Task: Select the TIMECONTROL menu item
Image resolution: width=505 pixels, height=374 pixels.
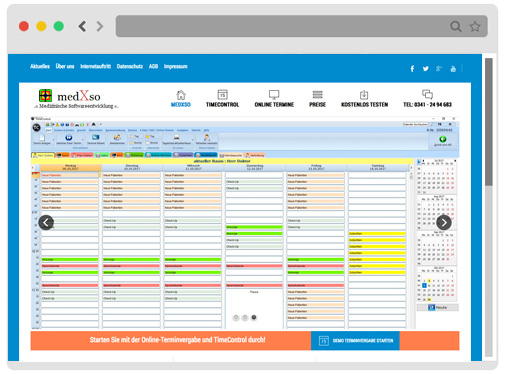Action: pyautogui.click(x=222, y=99)
